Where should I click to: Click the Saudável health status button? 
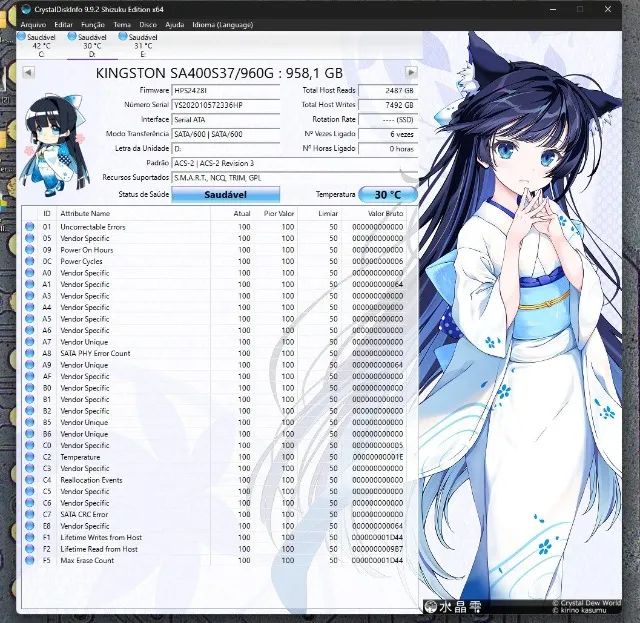click(225, 195)
